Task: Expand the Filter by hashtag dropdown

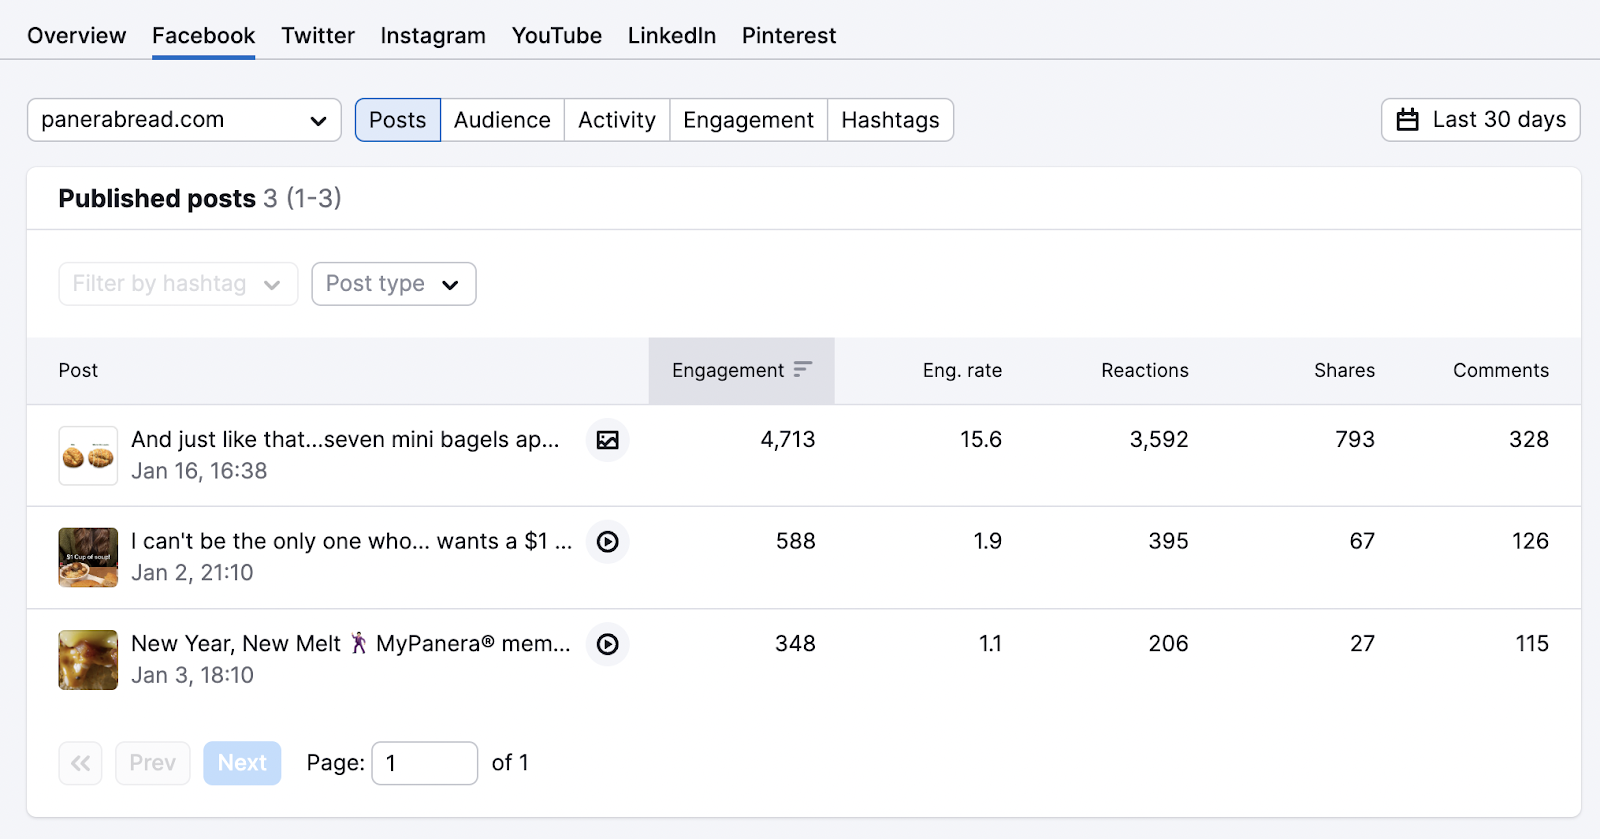Action: click(178, 284)
